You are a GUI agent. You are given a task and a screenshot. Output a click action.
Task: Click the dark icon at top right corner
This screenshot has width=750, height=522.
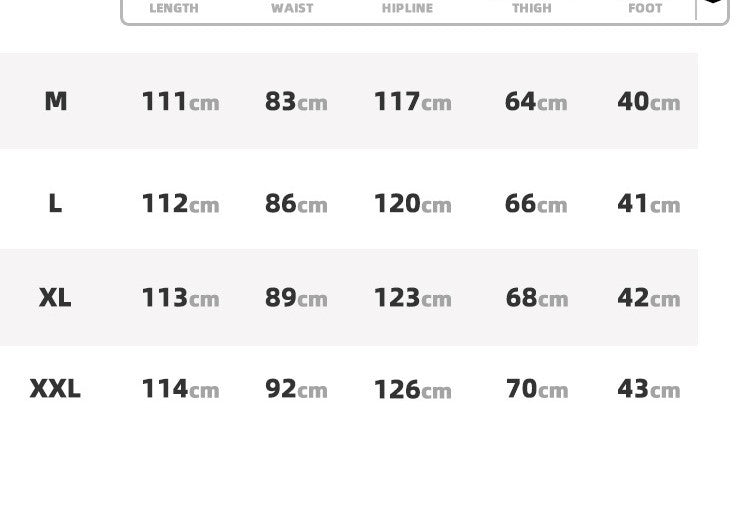click(x=713, y=1)
